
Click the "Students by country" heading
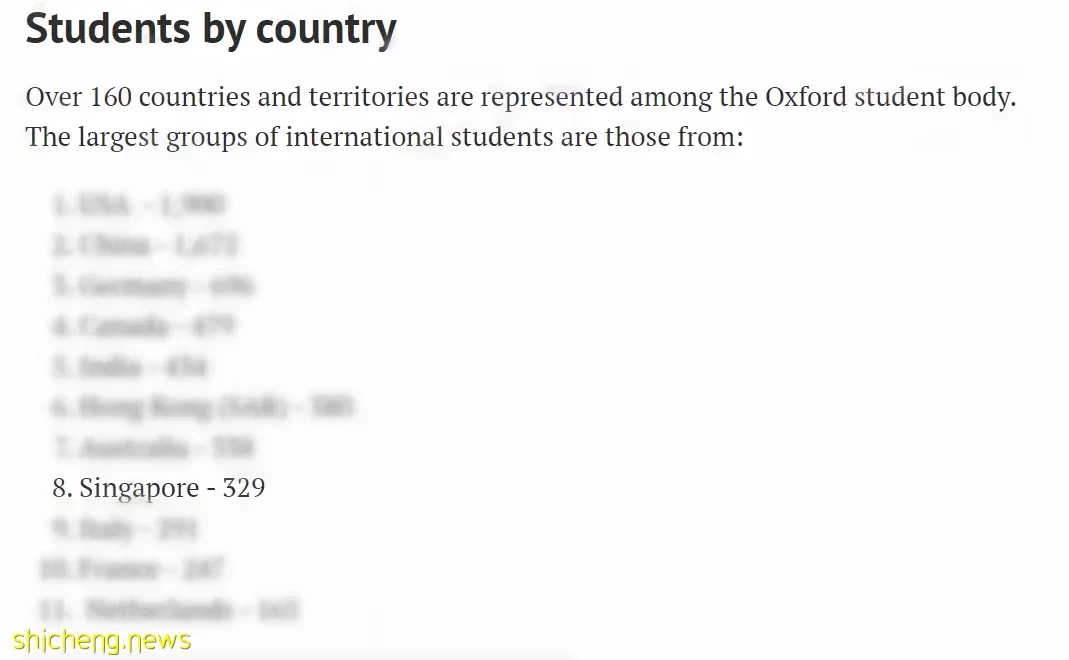pyautogui.click(x=211, y=29)
